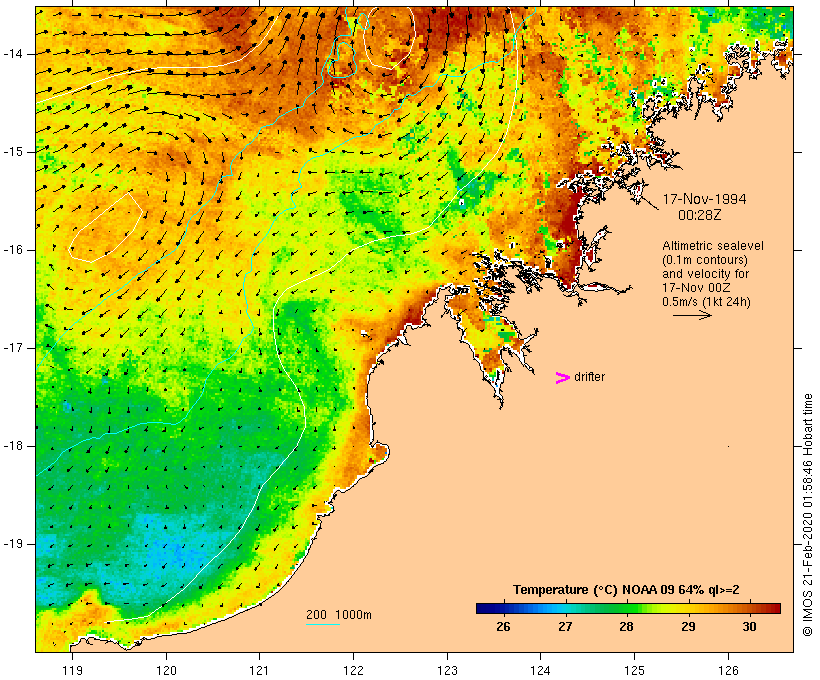Click the latitude axis label '-16'
The width and height of the screenshot is (820, 680).
tap(13, 250)
